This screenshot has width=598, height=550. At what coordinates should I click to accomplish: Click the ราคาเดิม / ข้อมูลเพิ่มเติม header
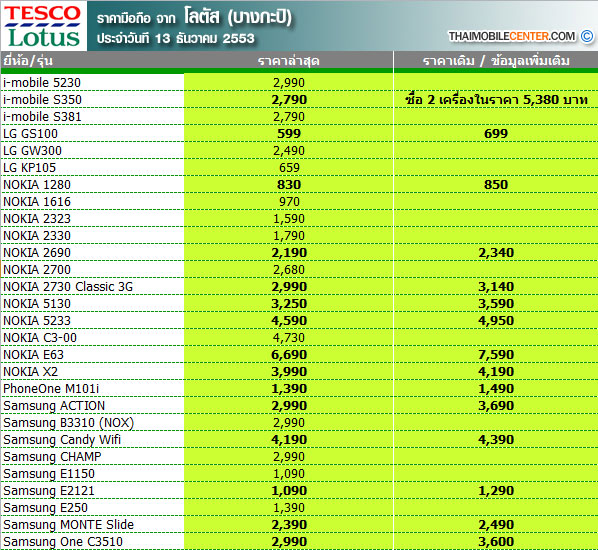[496, 61]
